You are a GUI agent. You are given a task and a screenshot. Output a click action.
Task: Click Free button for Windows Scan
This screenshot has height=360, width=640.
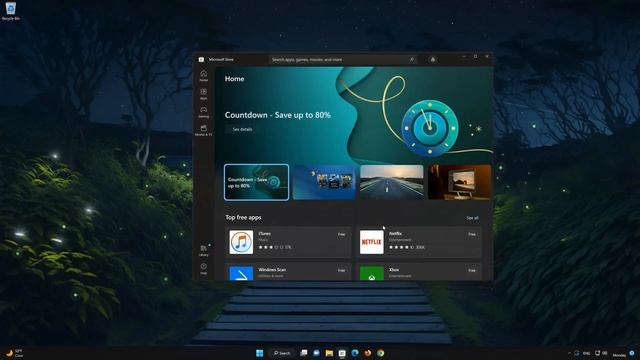pyautogui.click(x=341, y=270)
